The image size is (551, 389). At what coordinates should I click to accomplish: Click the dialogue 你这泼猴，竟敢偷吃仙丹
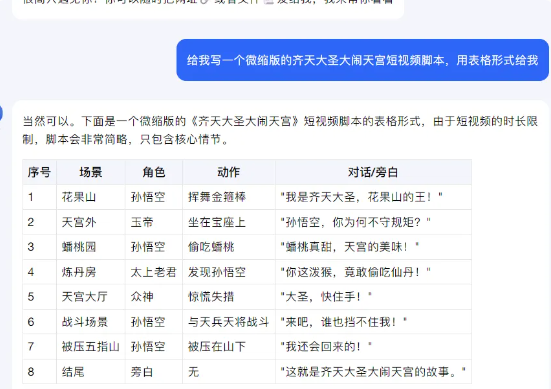tap(373, 272)
